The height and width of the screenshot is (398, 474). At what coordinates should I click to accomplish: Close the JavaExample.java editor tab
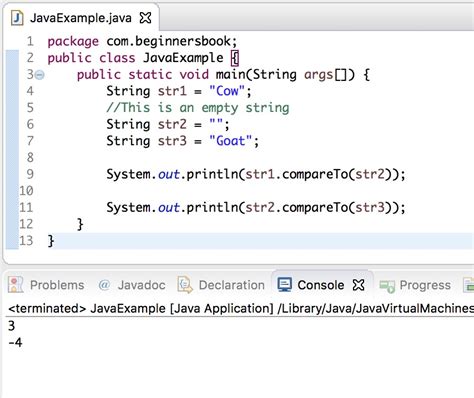(x=145, y=18)
